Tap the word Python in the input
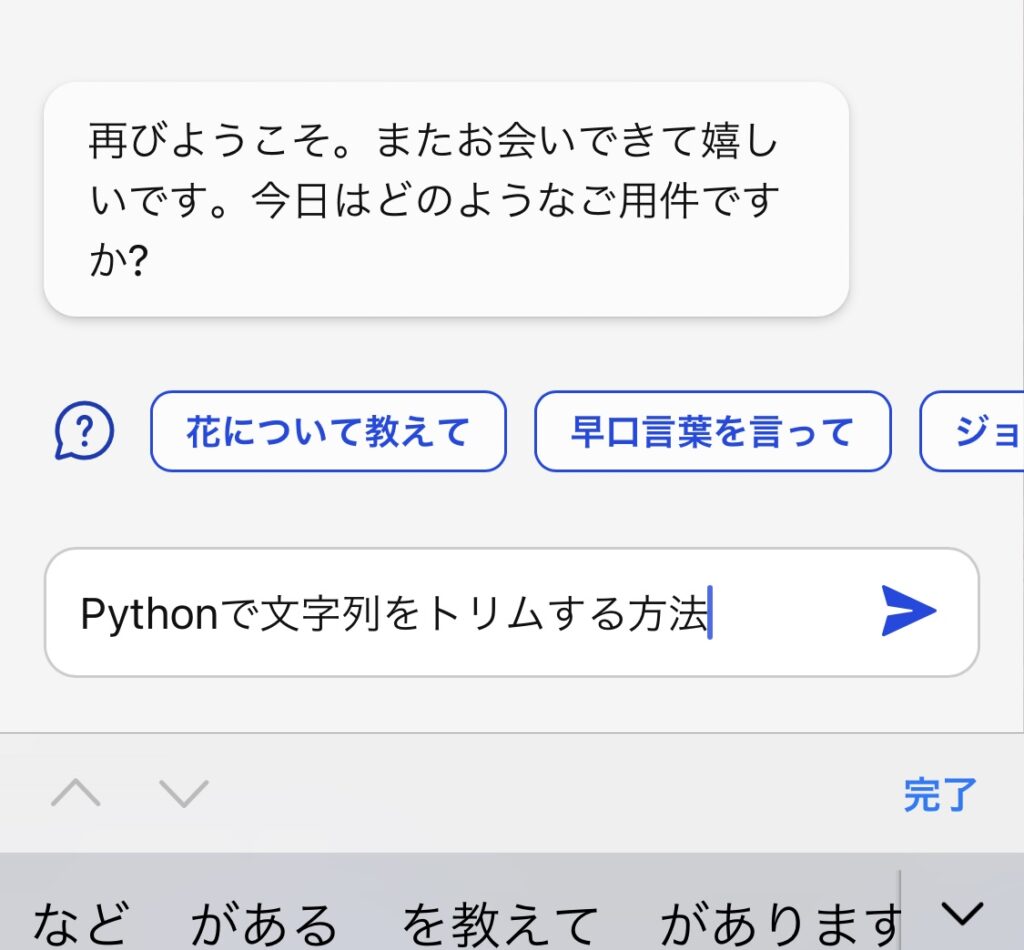Image resolution: width=1024 pixels, height=950 pixels. click(149, 614)
